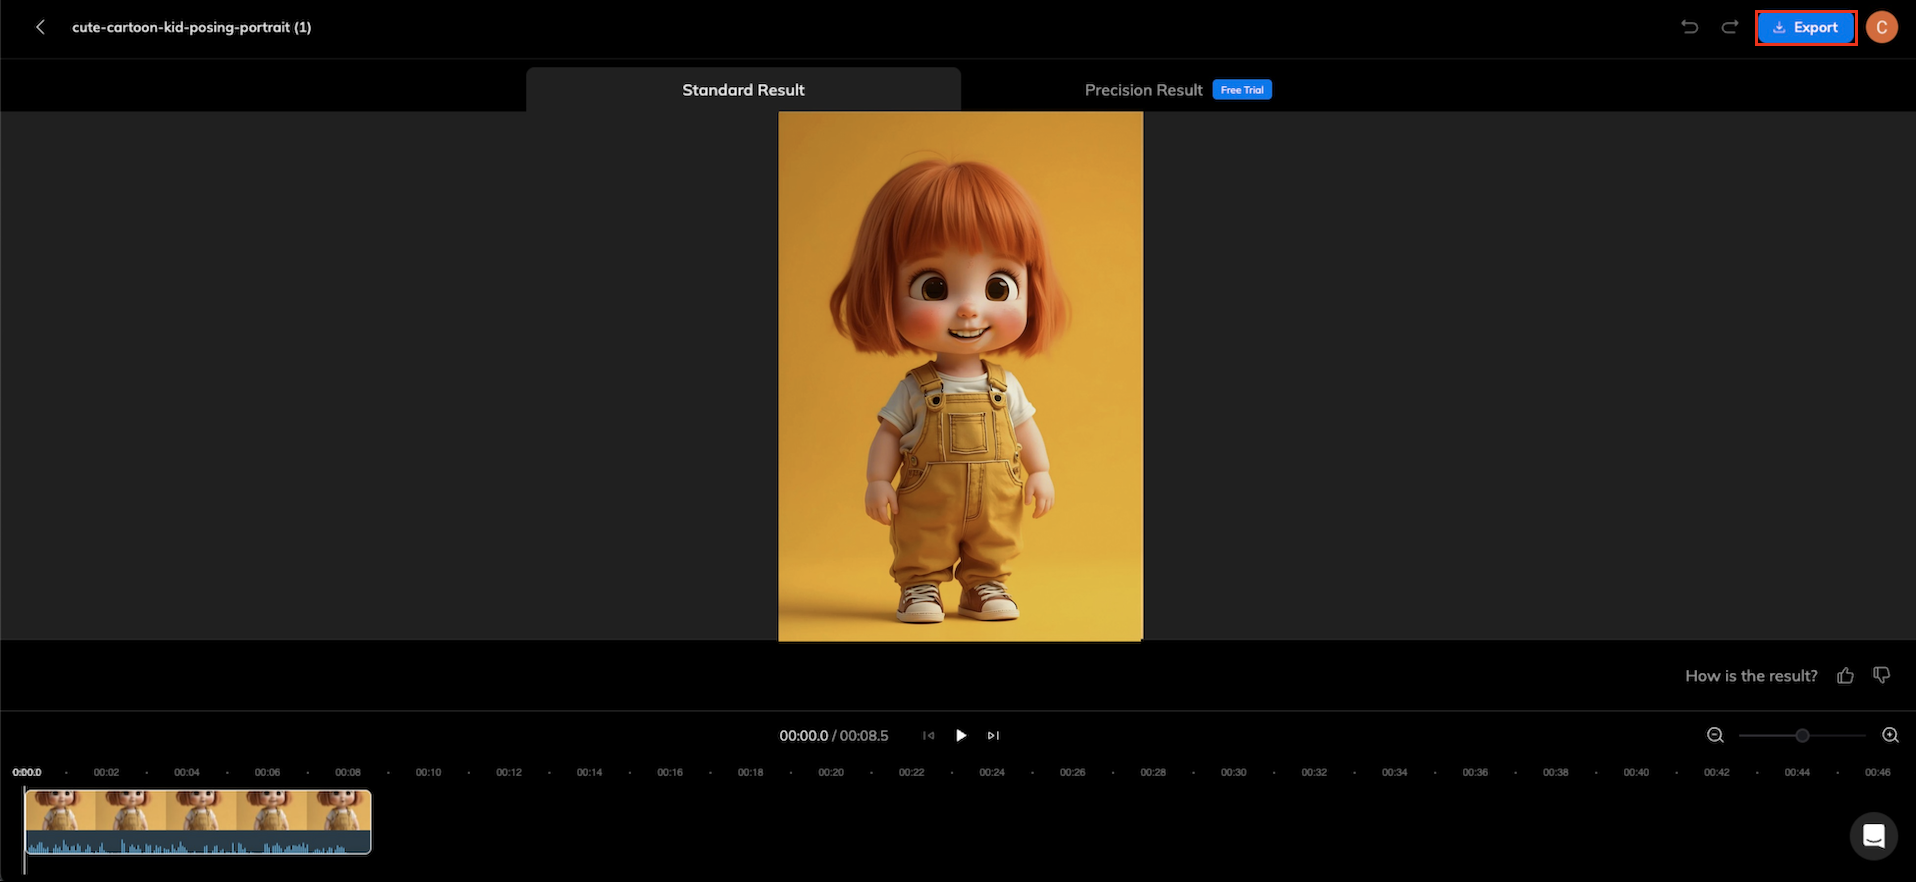Go back using the left chevron arrow

click(x=40, y=27)
